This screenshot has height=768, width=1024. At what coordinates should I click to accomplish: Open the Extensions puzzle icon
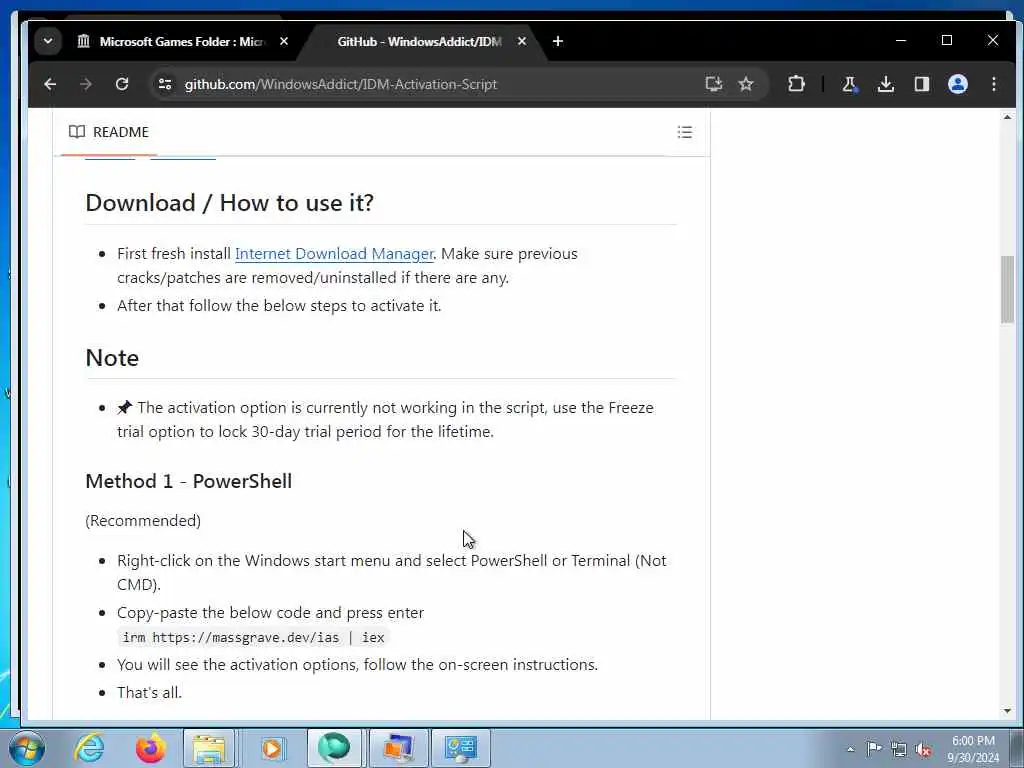pyautogui.click(x=796, y=84)
